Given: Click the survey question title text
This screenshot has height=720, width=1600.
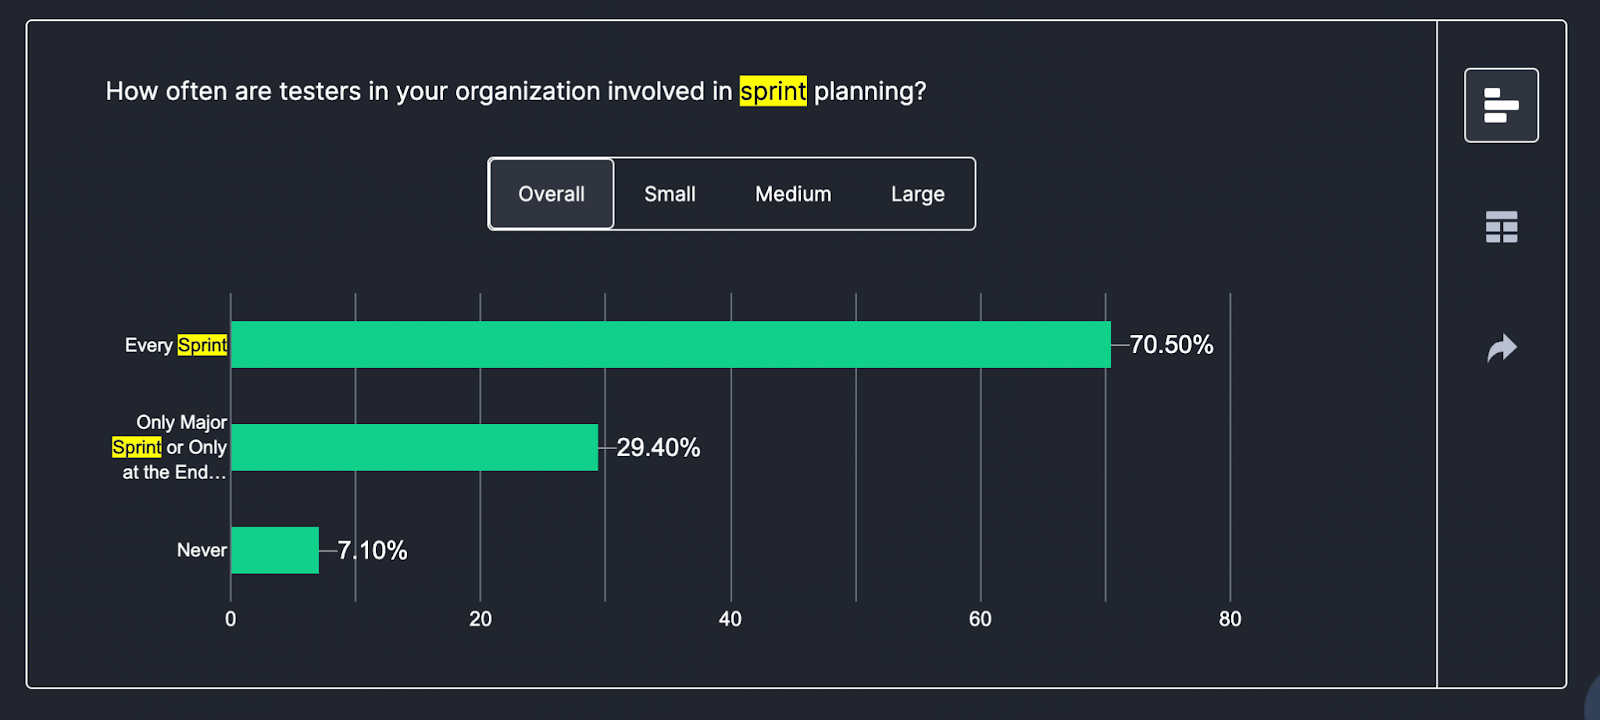Looking at the screenshot, I should pyautogui.click(x=515, y=91).
